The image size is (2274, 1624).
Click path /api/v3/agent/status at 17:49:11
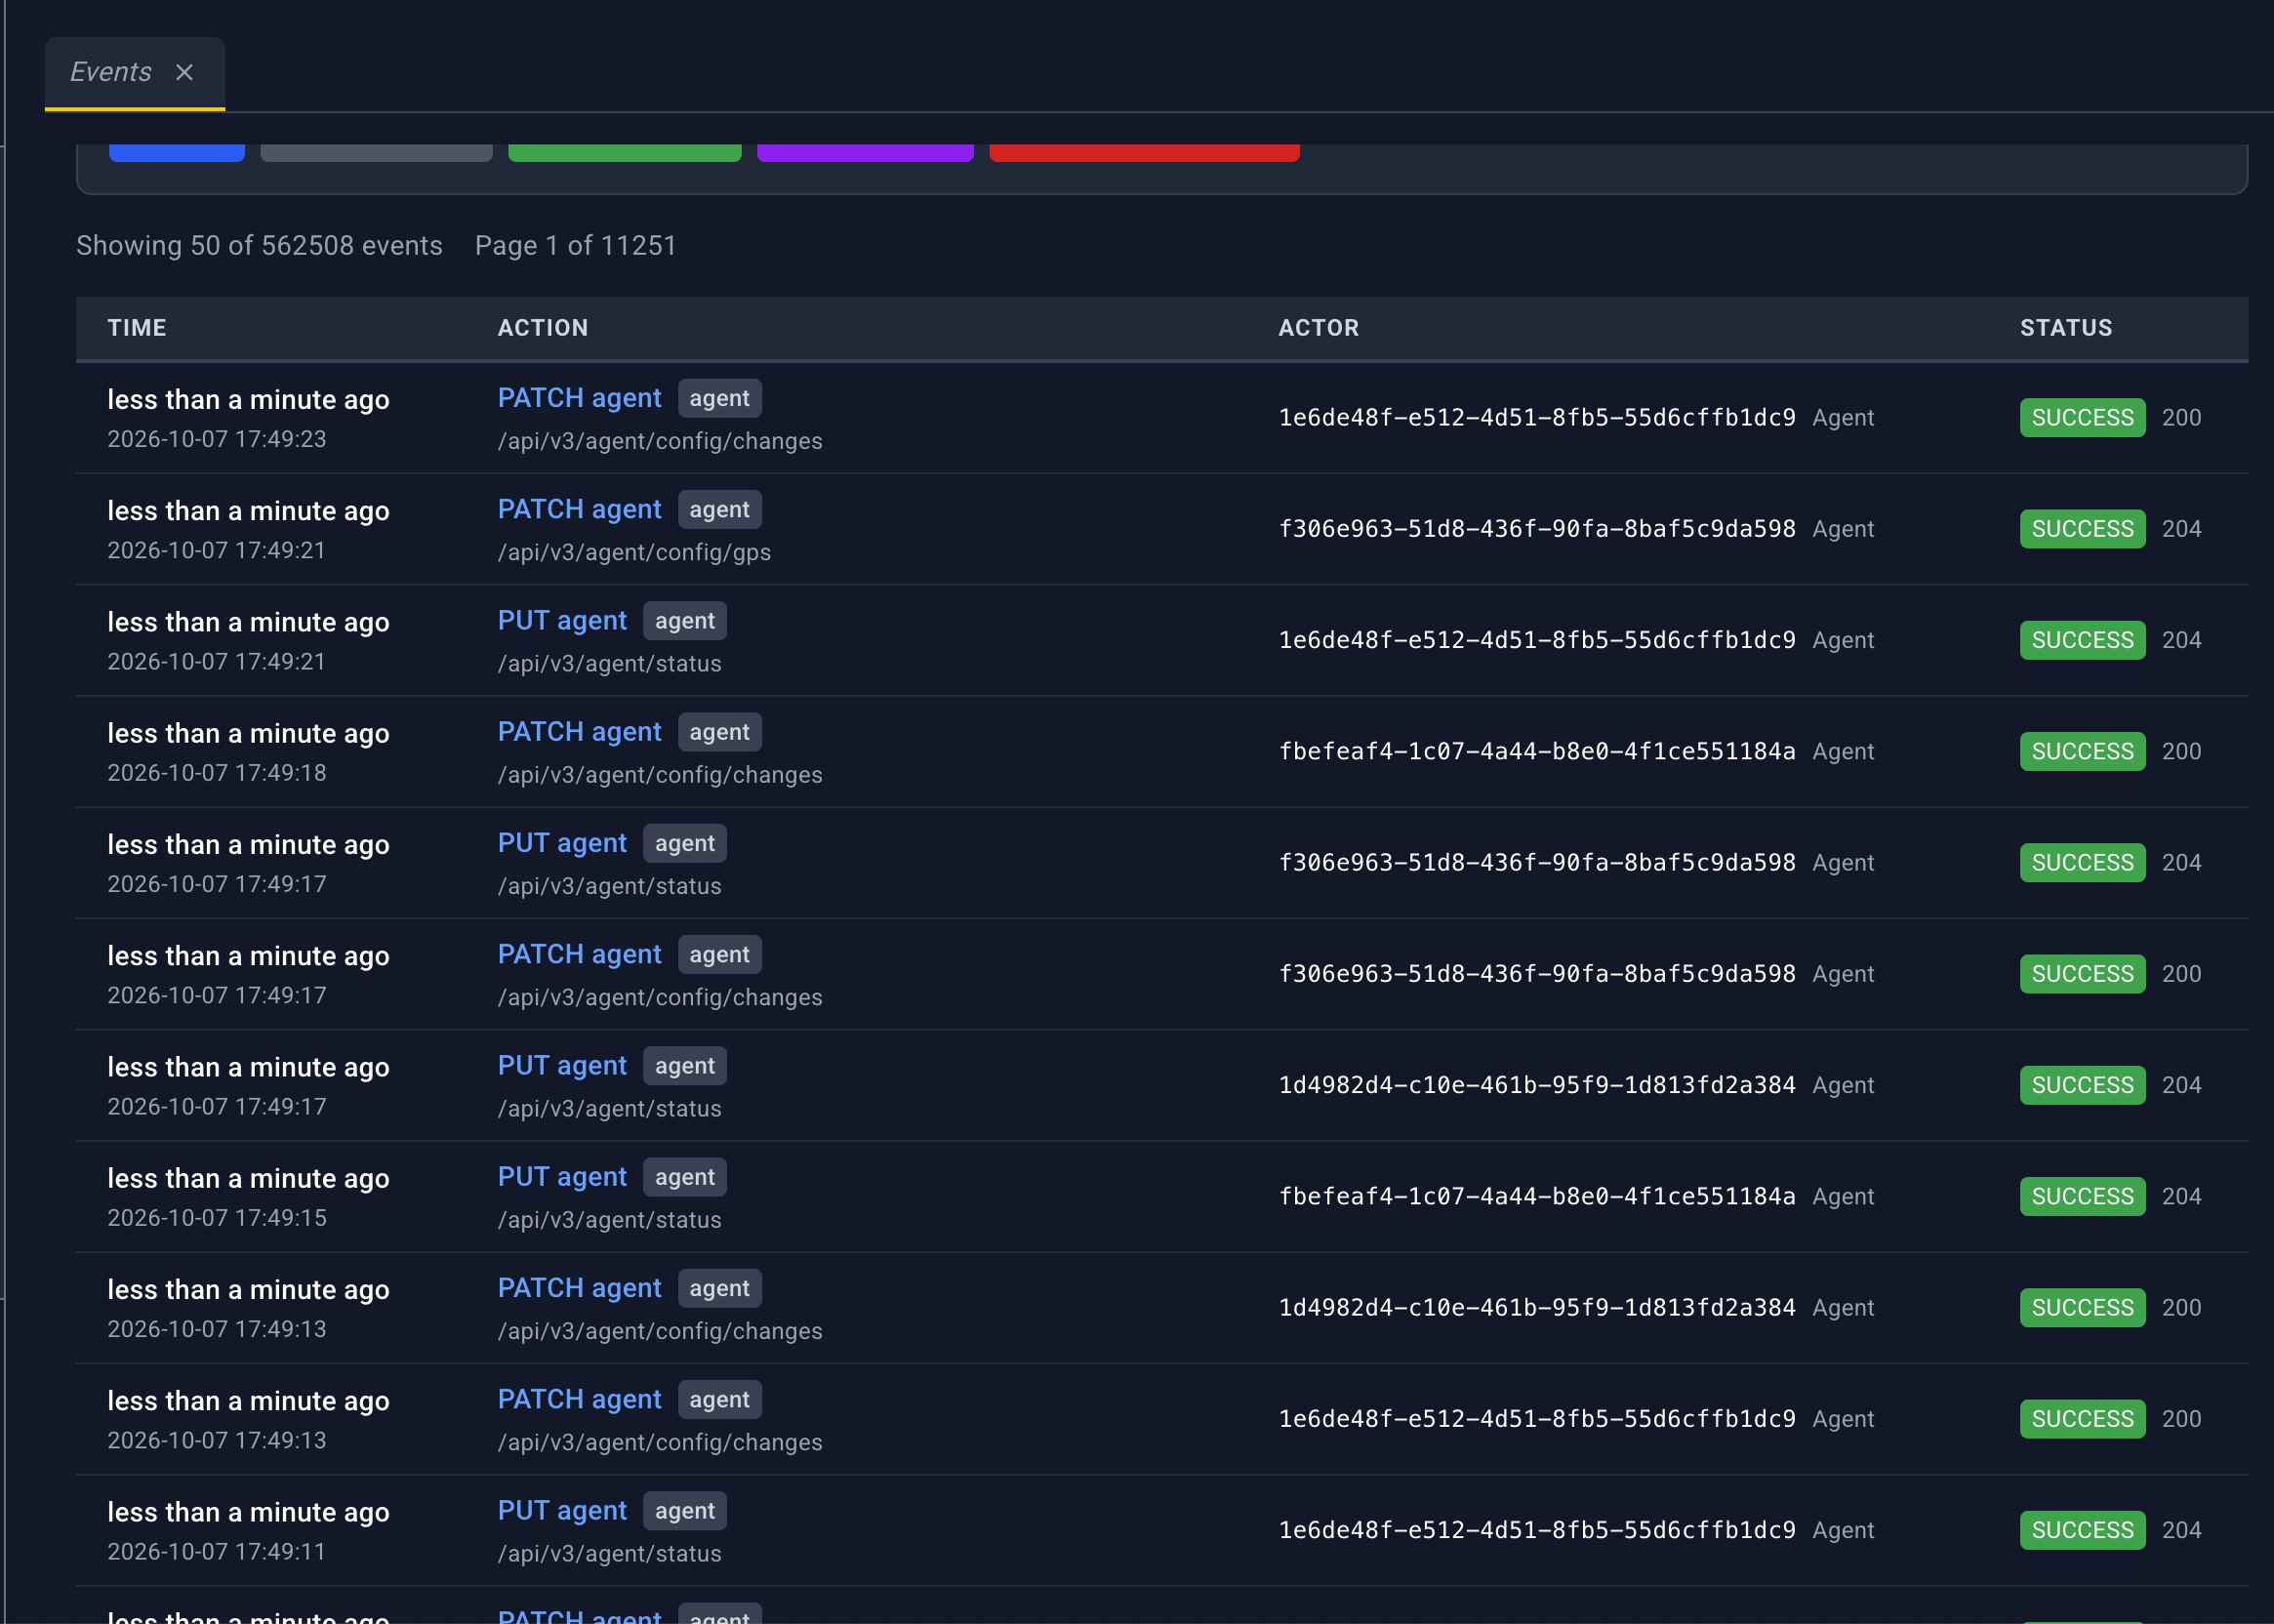pos(609,1553)
